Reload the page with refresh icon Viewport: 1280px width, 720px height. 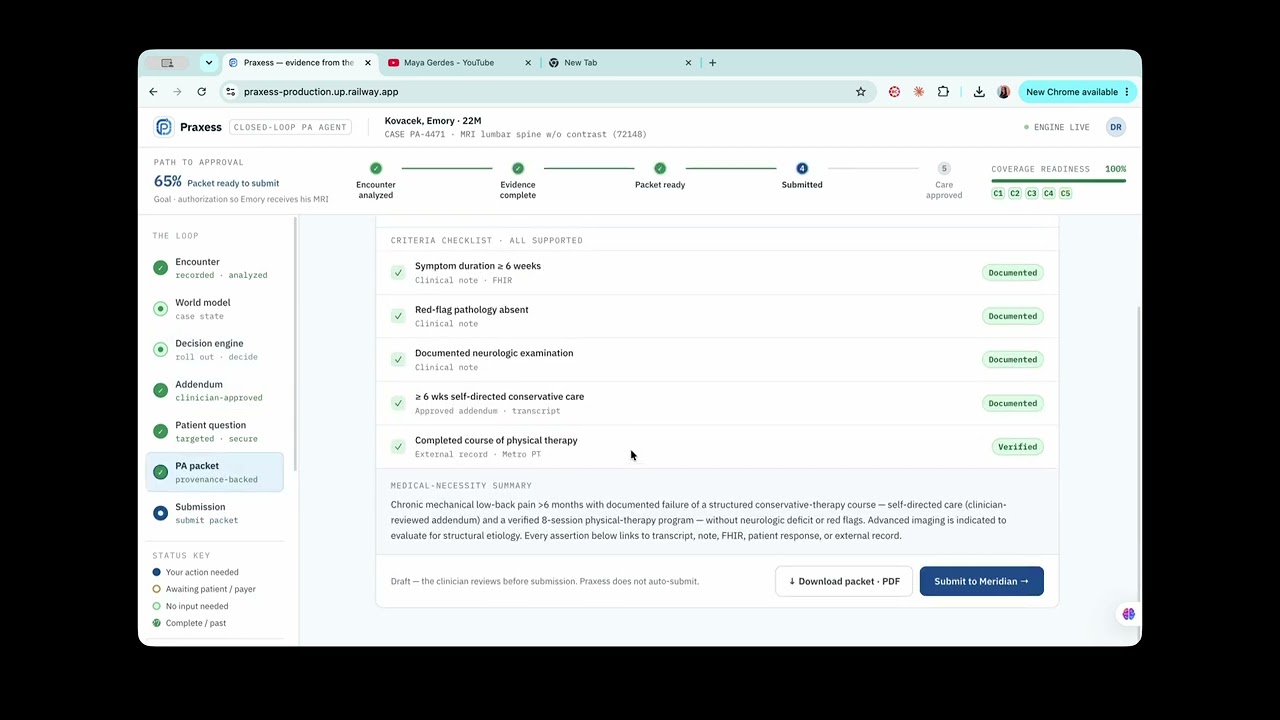point(201,92)
